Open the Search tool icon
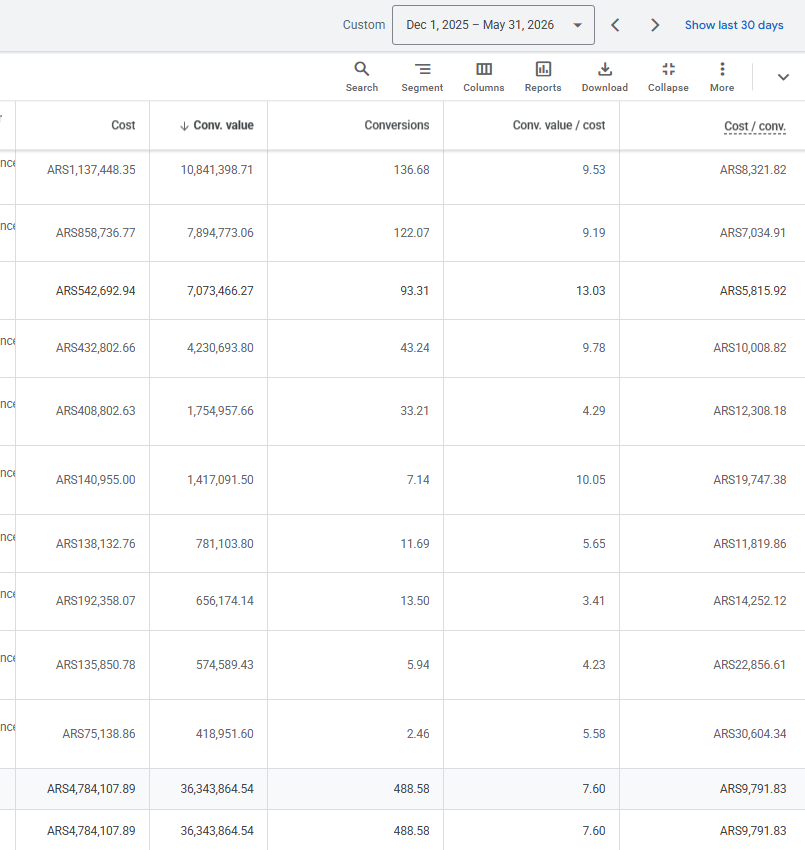 point(362,69)
